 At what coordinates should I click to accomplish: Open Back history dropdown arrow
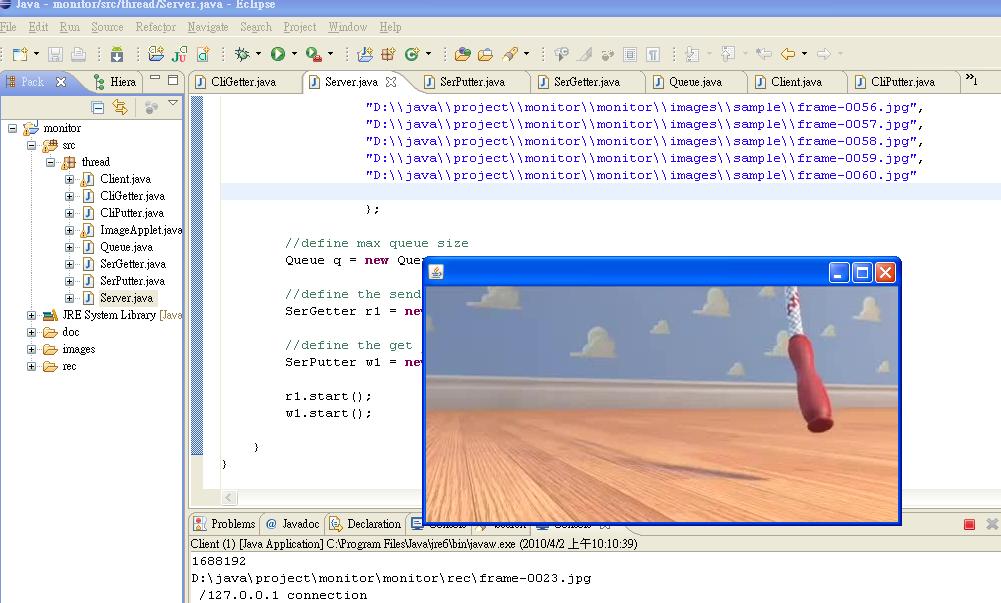pyautogui.click(x=804, y=54)
